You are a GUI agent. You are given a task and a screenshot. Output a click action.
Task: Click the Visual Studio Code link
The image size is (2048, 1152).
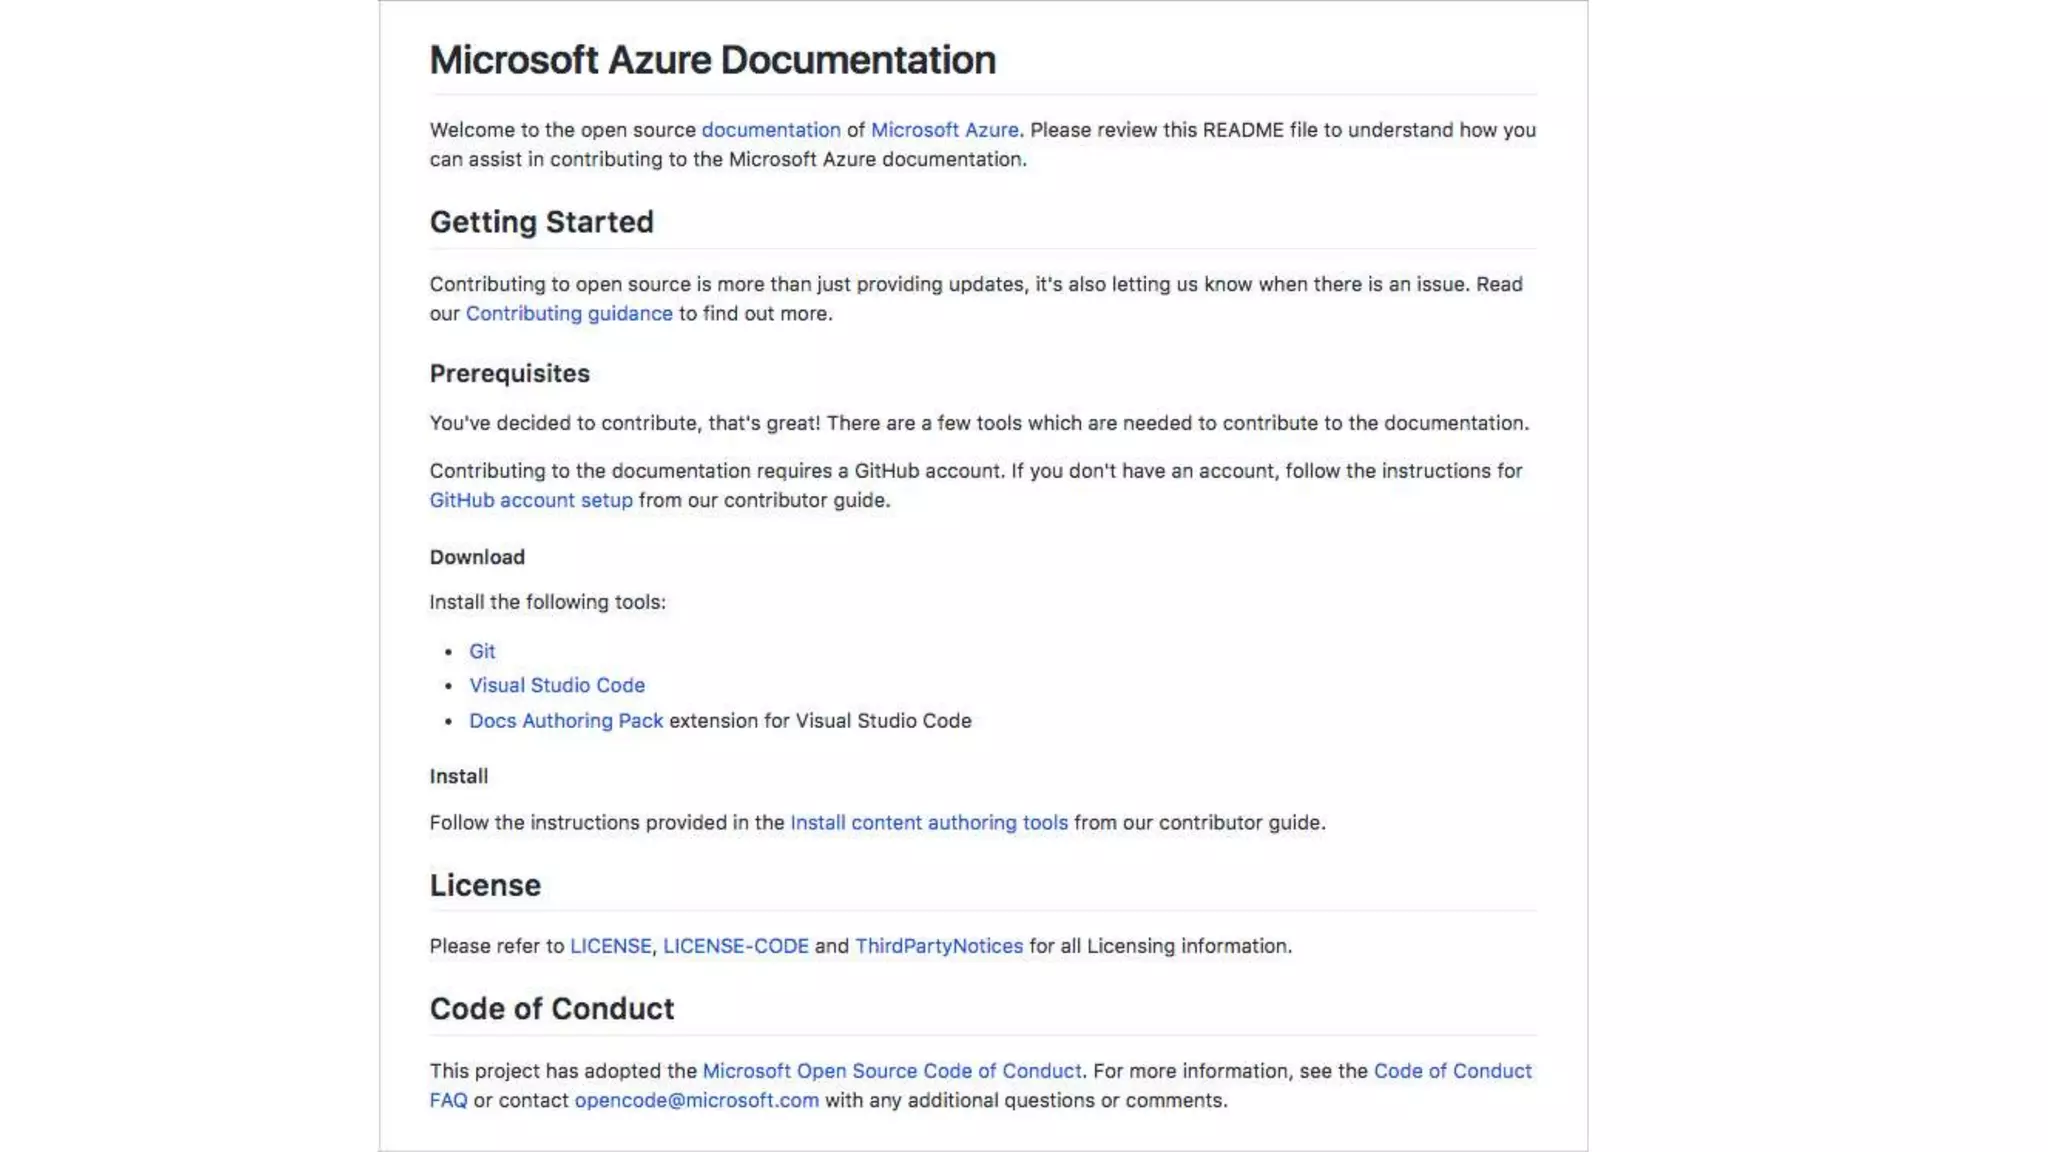coord(556,685)
